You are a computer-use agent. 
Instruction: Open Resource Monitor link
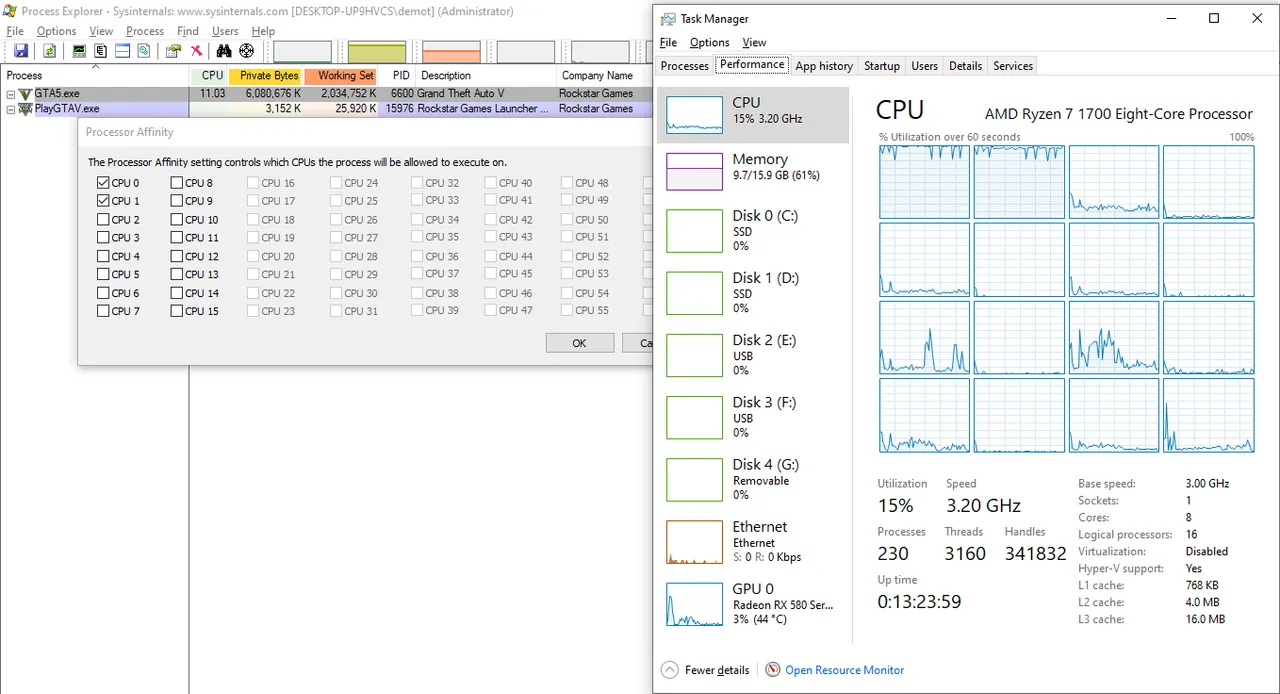tap(844, 670)
